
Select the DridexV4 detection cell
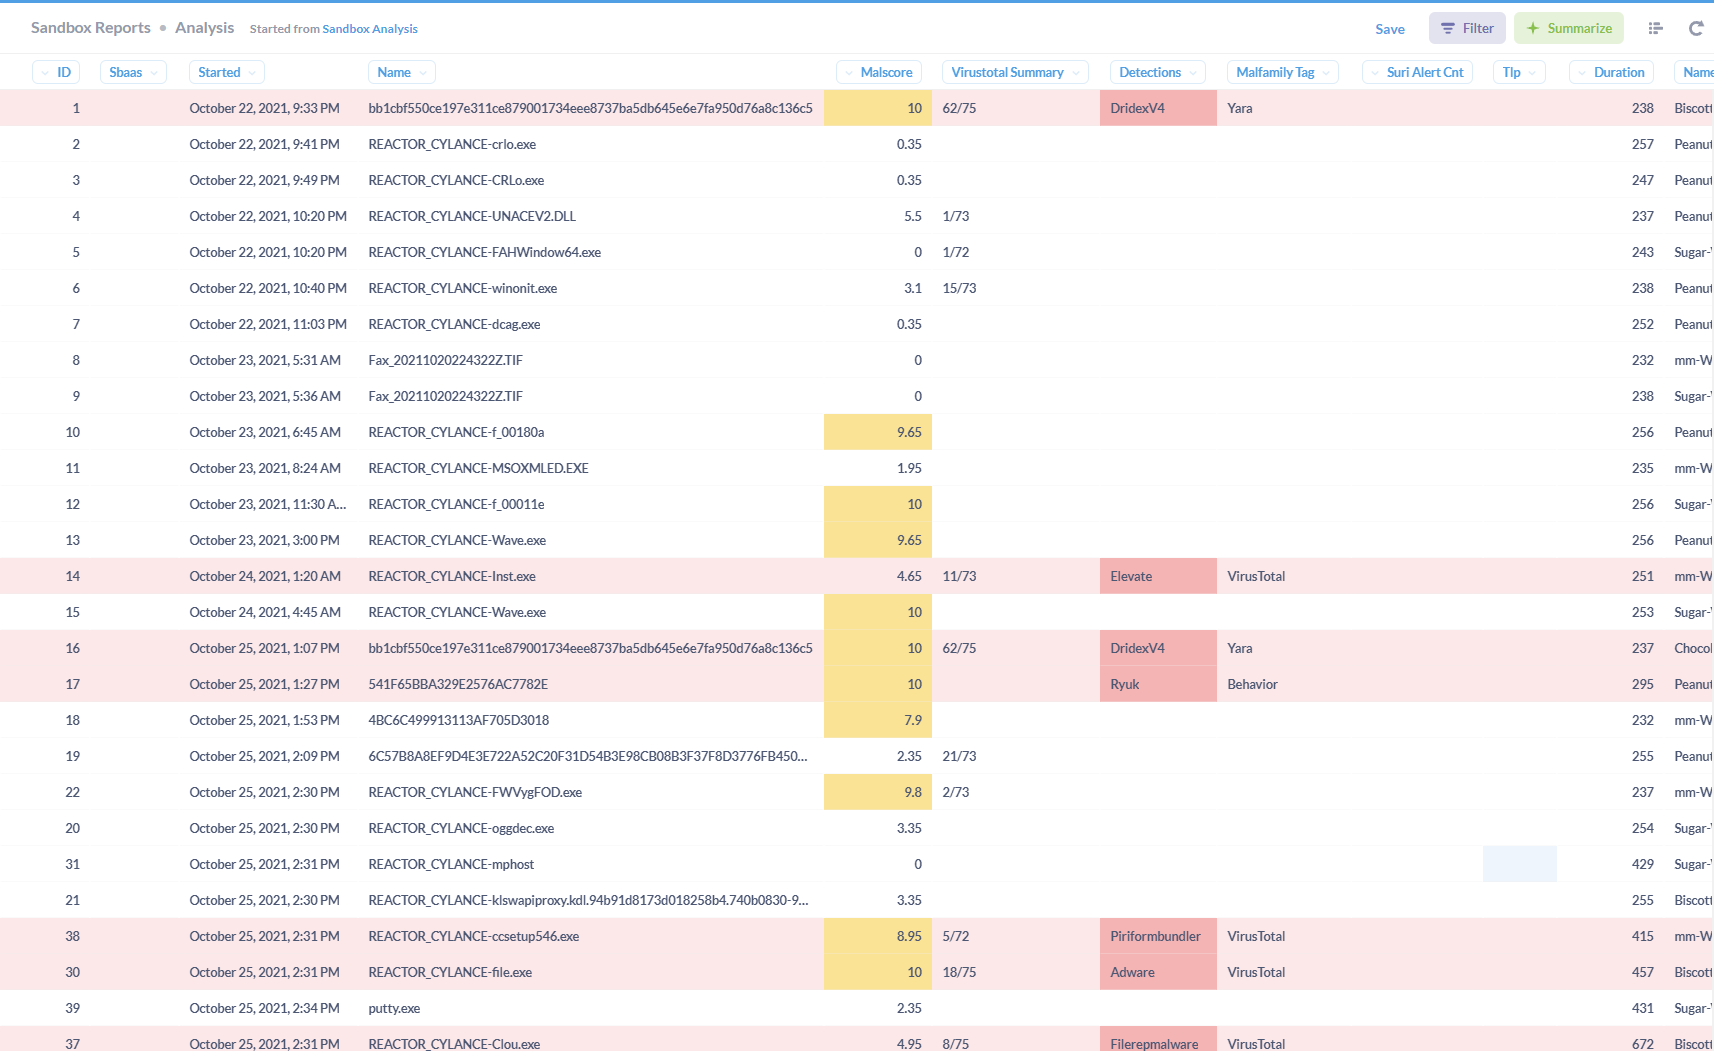pyautogui.click(x=1137, y=108)
